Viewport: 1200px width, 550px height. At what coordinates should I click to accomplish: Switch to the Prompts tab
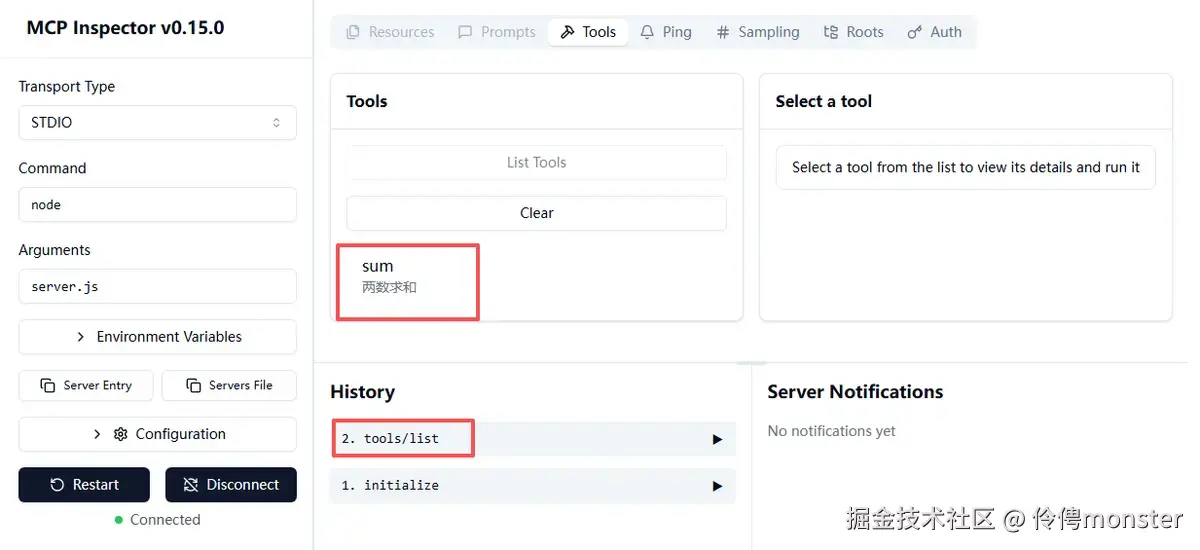coord(497,32)
